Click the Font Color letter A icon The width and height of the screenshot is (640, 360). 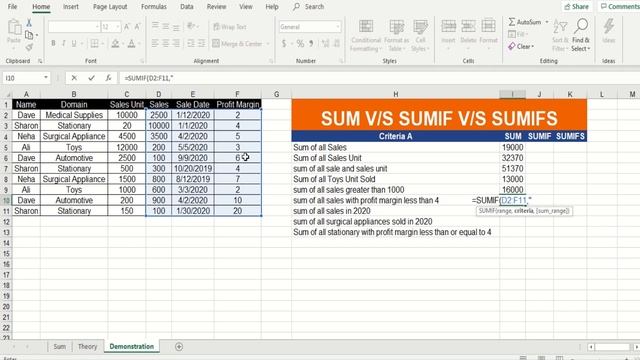coord(131,43)
